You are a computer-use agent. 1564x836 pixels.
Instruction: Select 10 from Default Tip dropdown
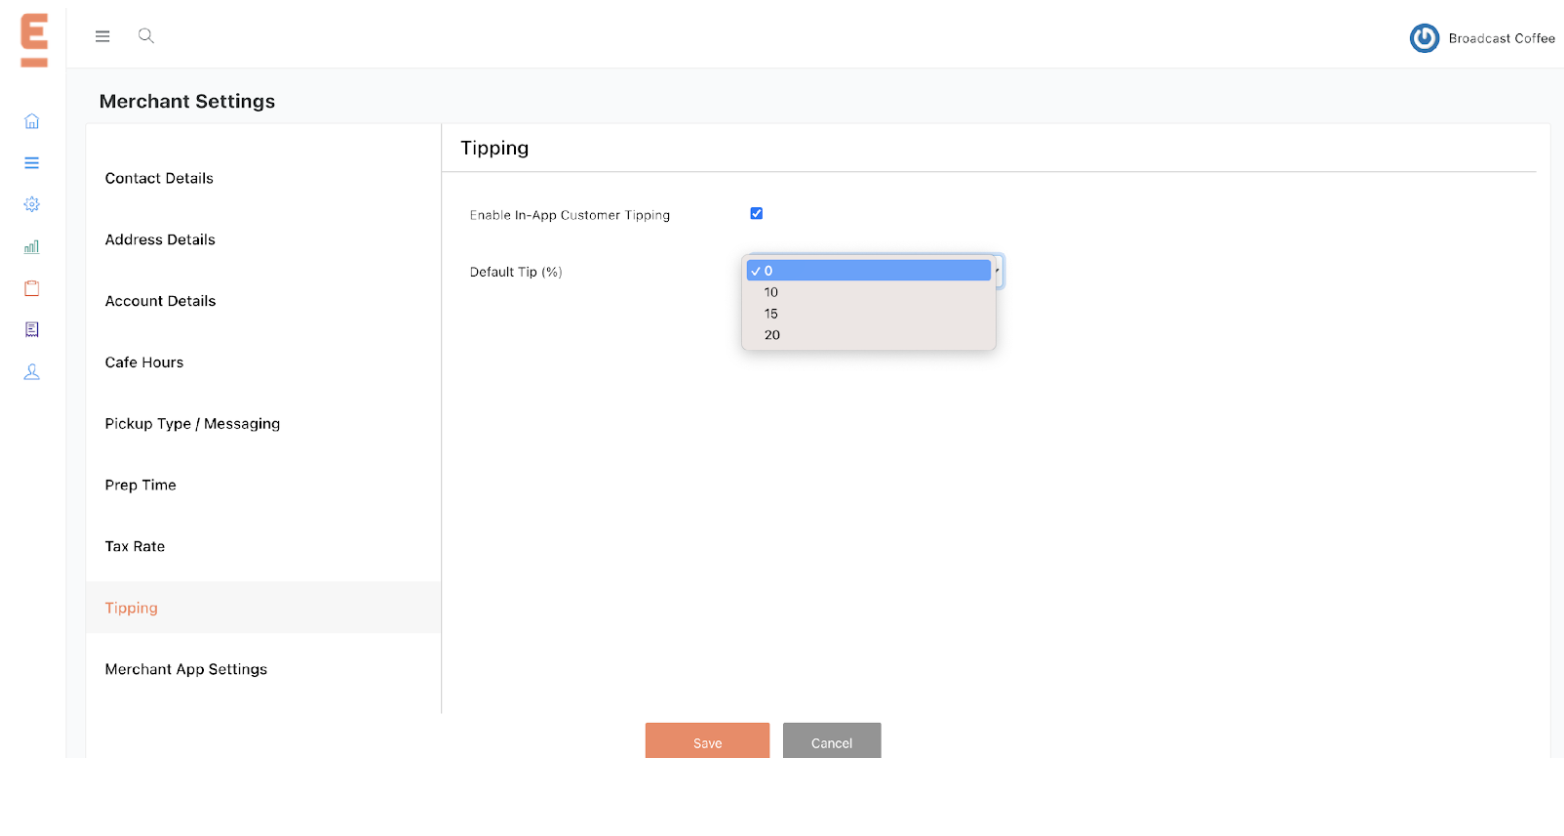pyautogui.click(x=771, y=292)
